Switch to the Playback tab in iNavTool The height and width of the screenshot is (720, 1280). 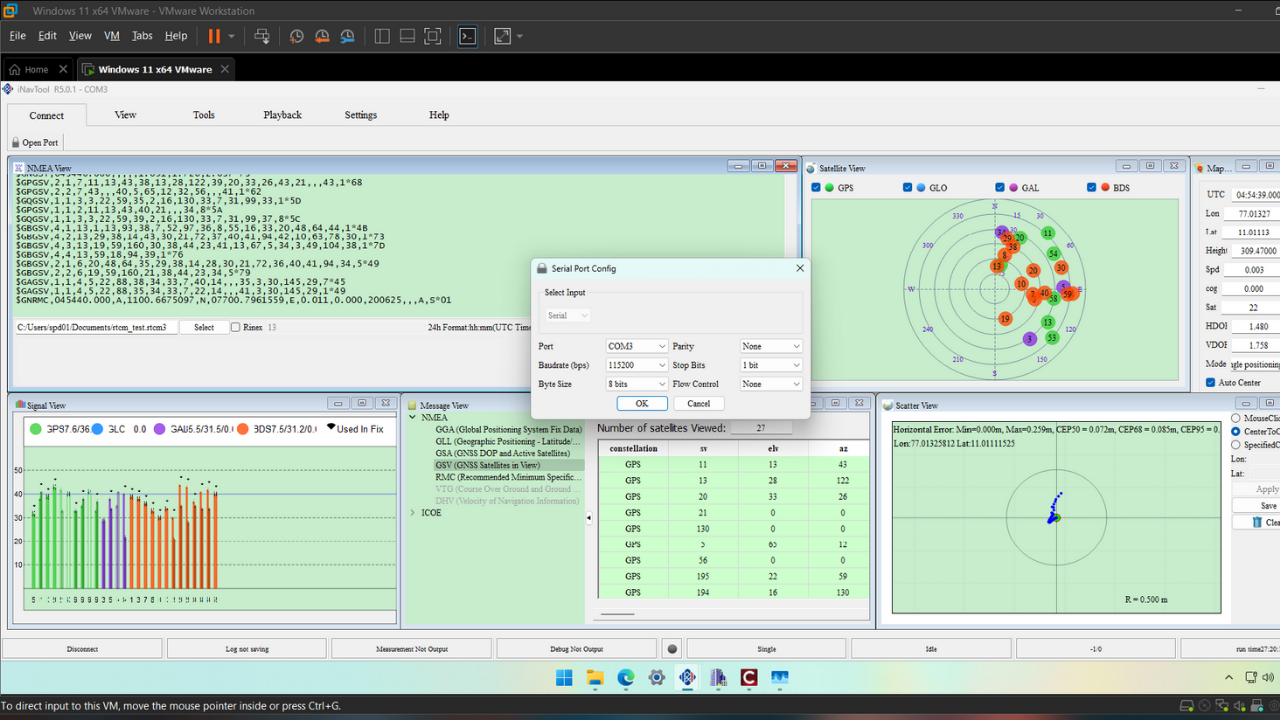tap(282, 114)
